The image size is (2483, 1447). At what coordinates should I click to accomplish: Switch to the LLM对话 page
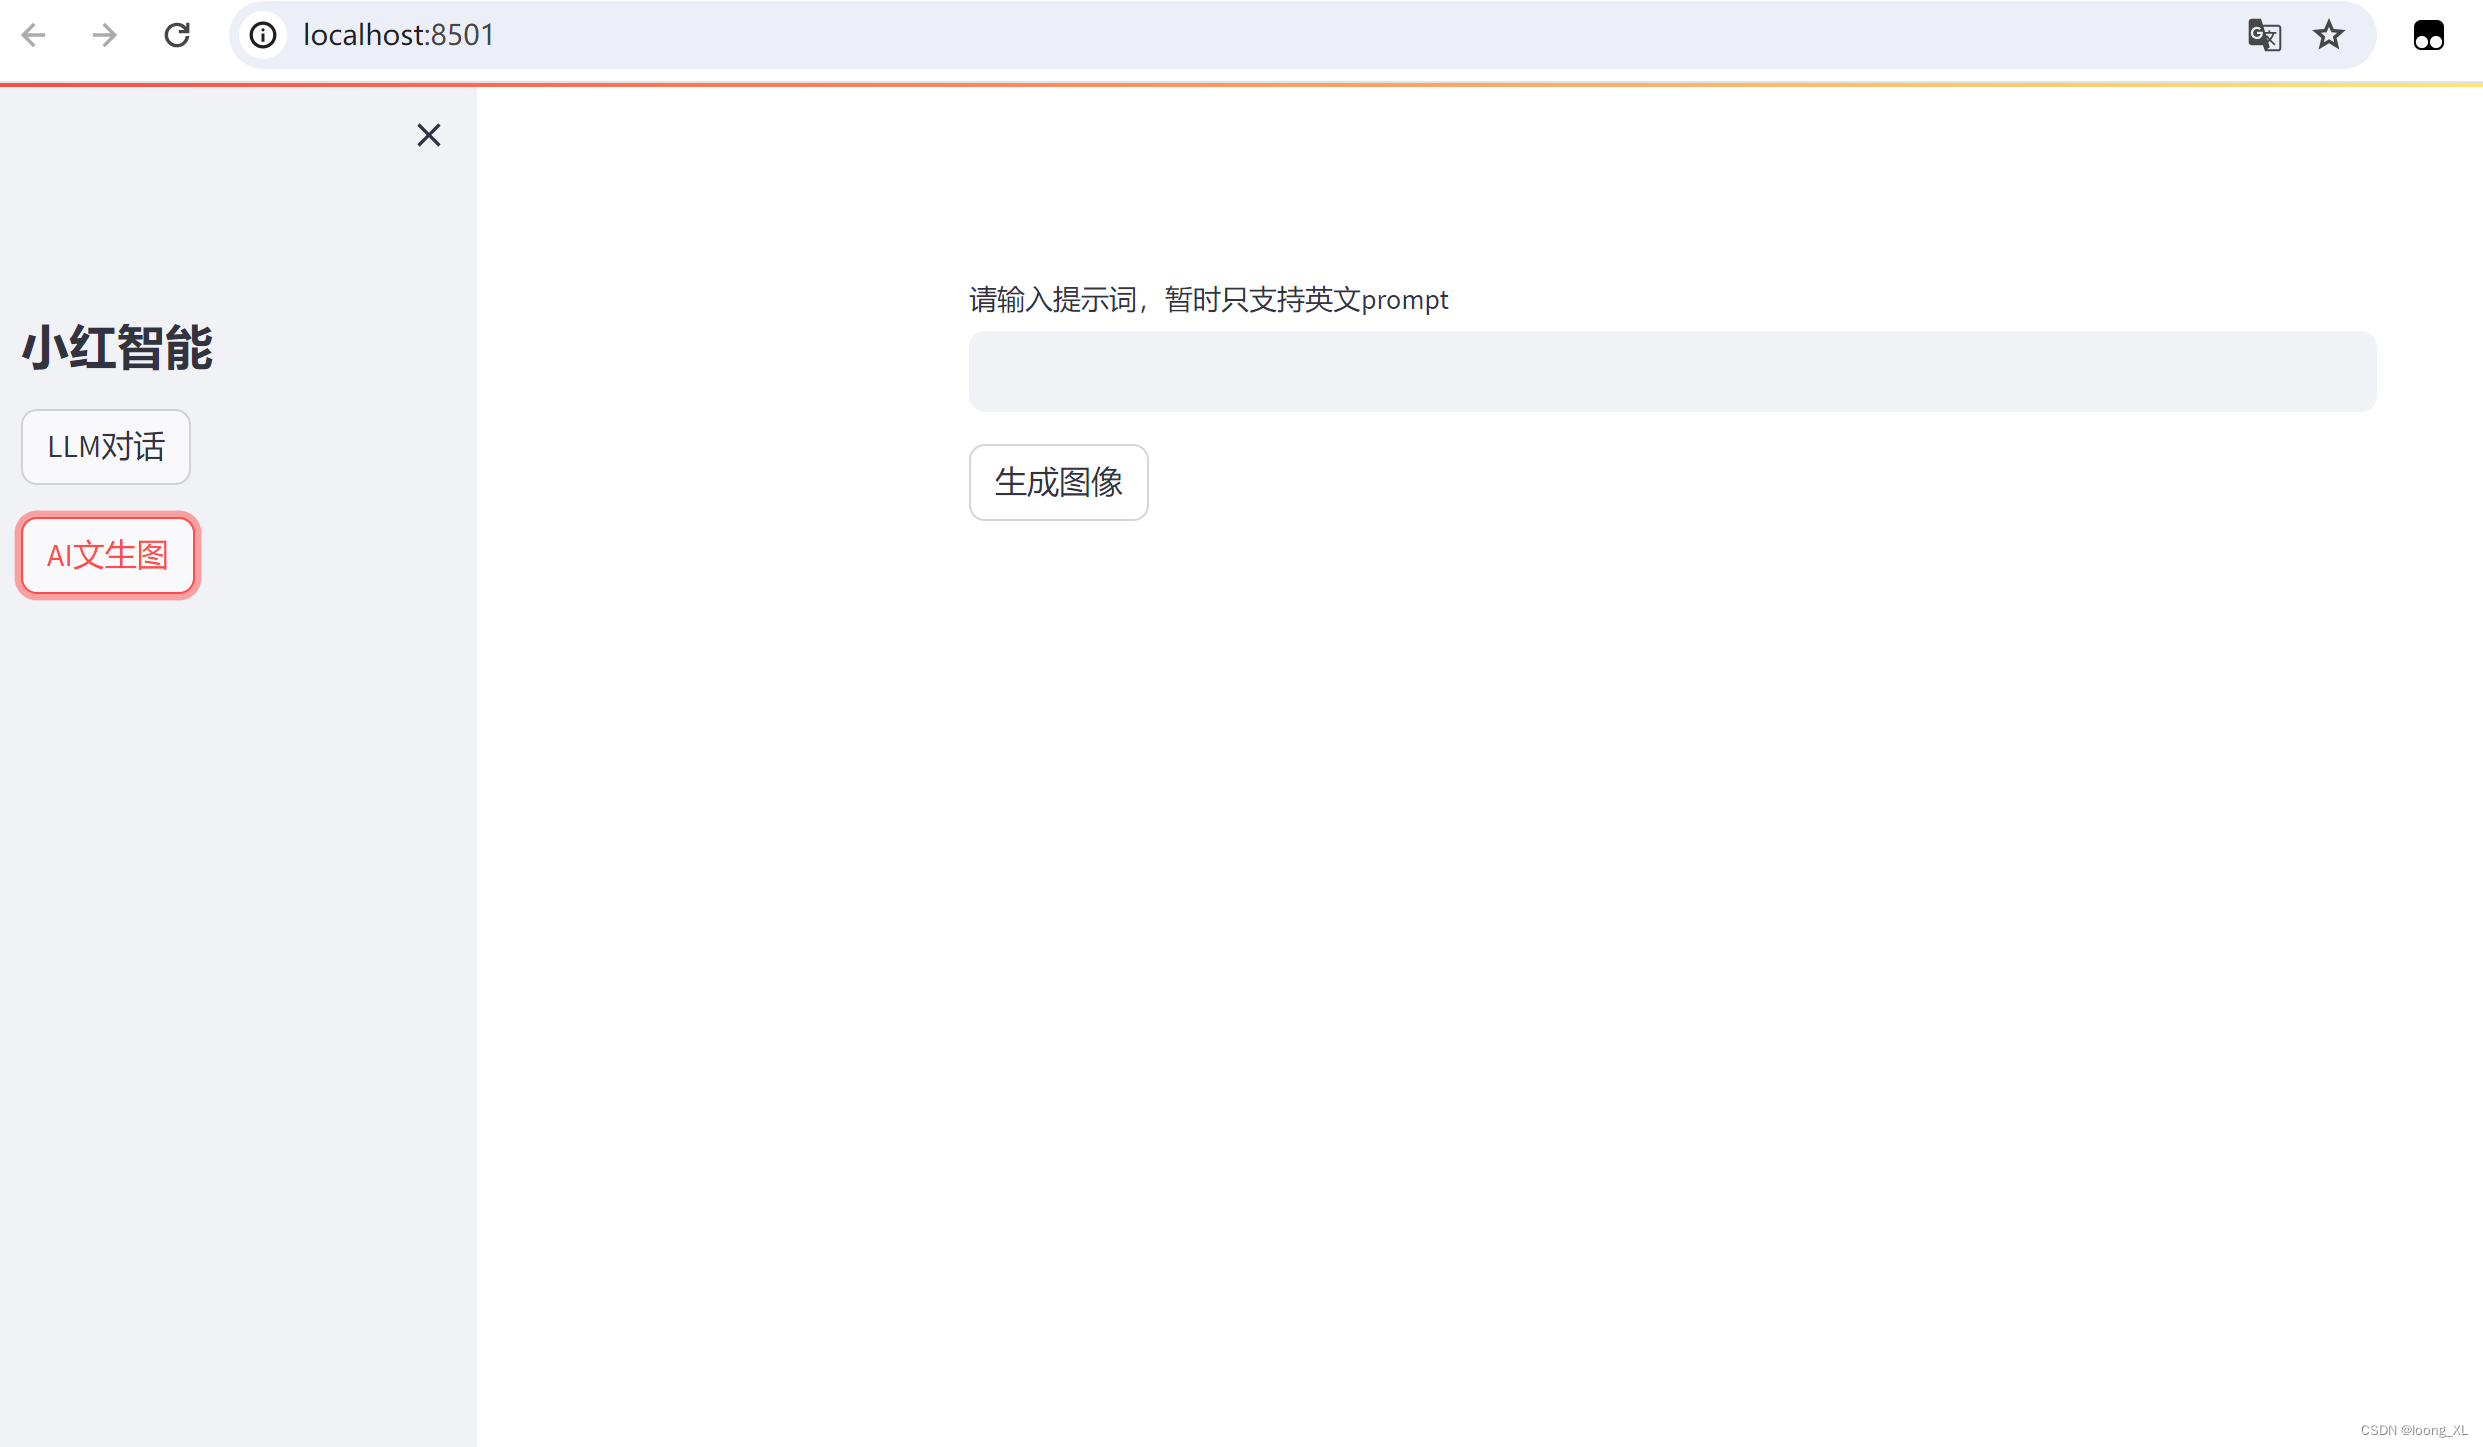click(106, 447)
